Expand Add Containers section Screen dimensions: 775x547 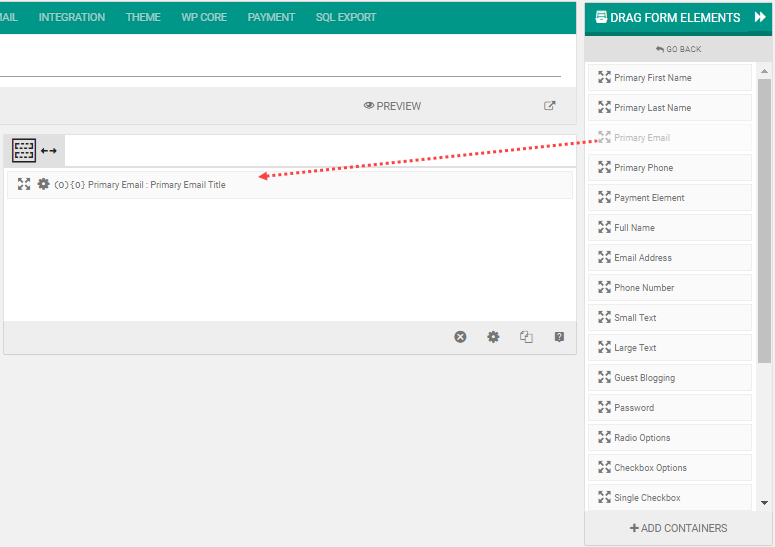pyautogui.click(x=678, y=528)
